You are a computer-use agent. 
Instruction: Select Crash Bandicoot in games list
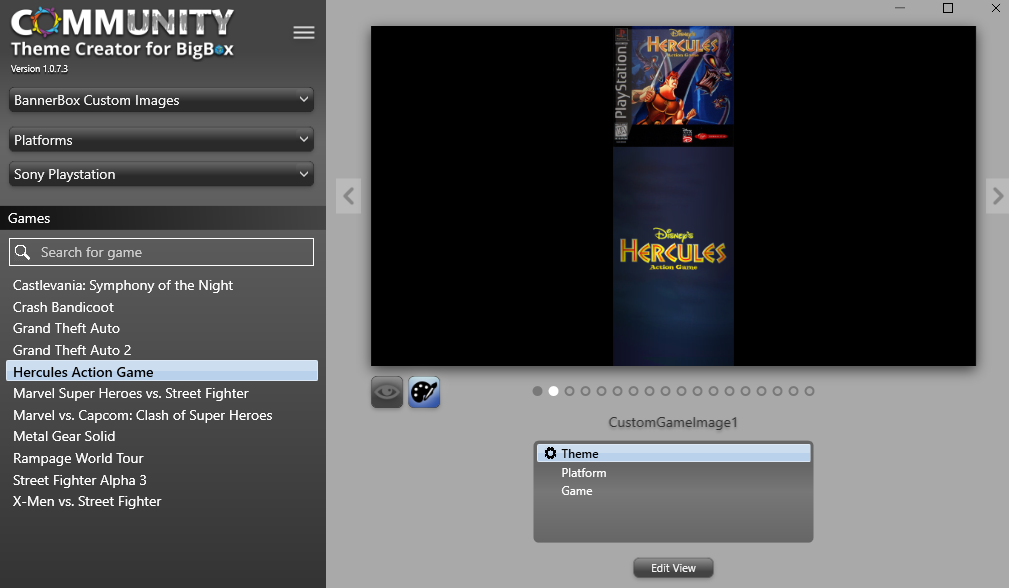tap(63, 307)
